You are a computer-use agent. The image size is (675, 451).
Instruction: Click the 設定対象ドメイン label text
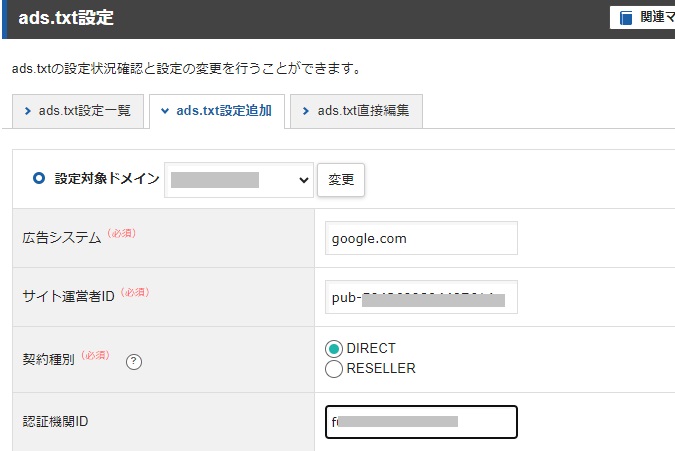(107, 179)
